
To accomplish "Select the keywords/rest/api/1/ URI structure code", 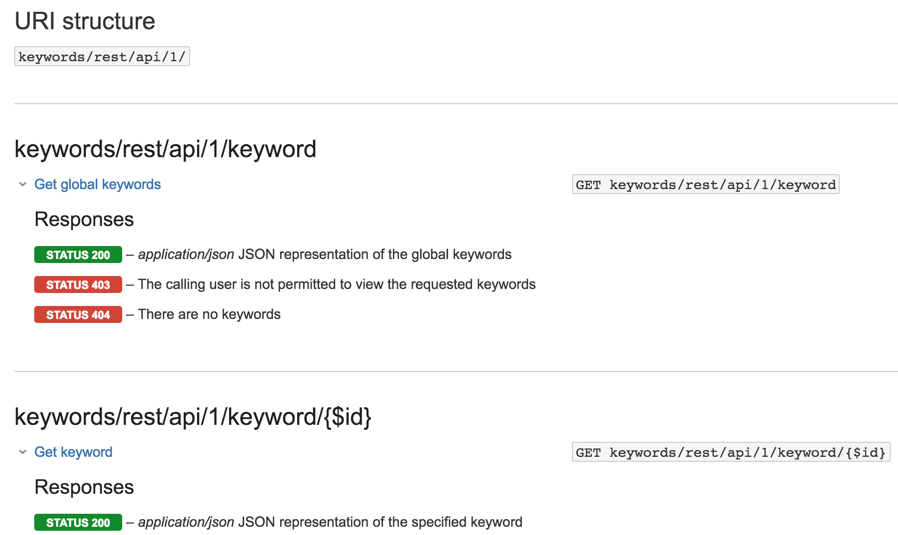I will (102, 57).
